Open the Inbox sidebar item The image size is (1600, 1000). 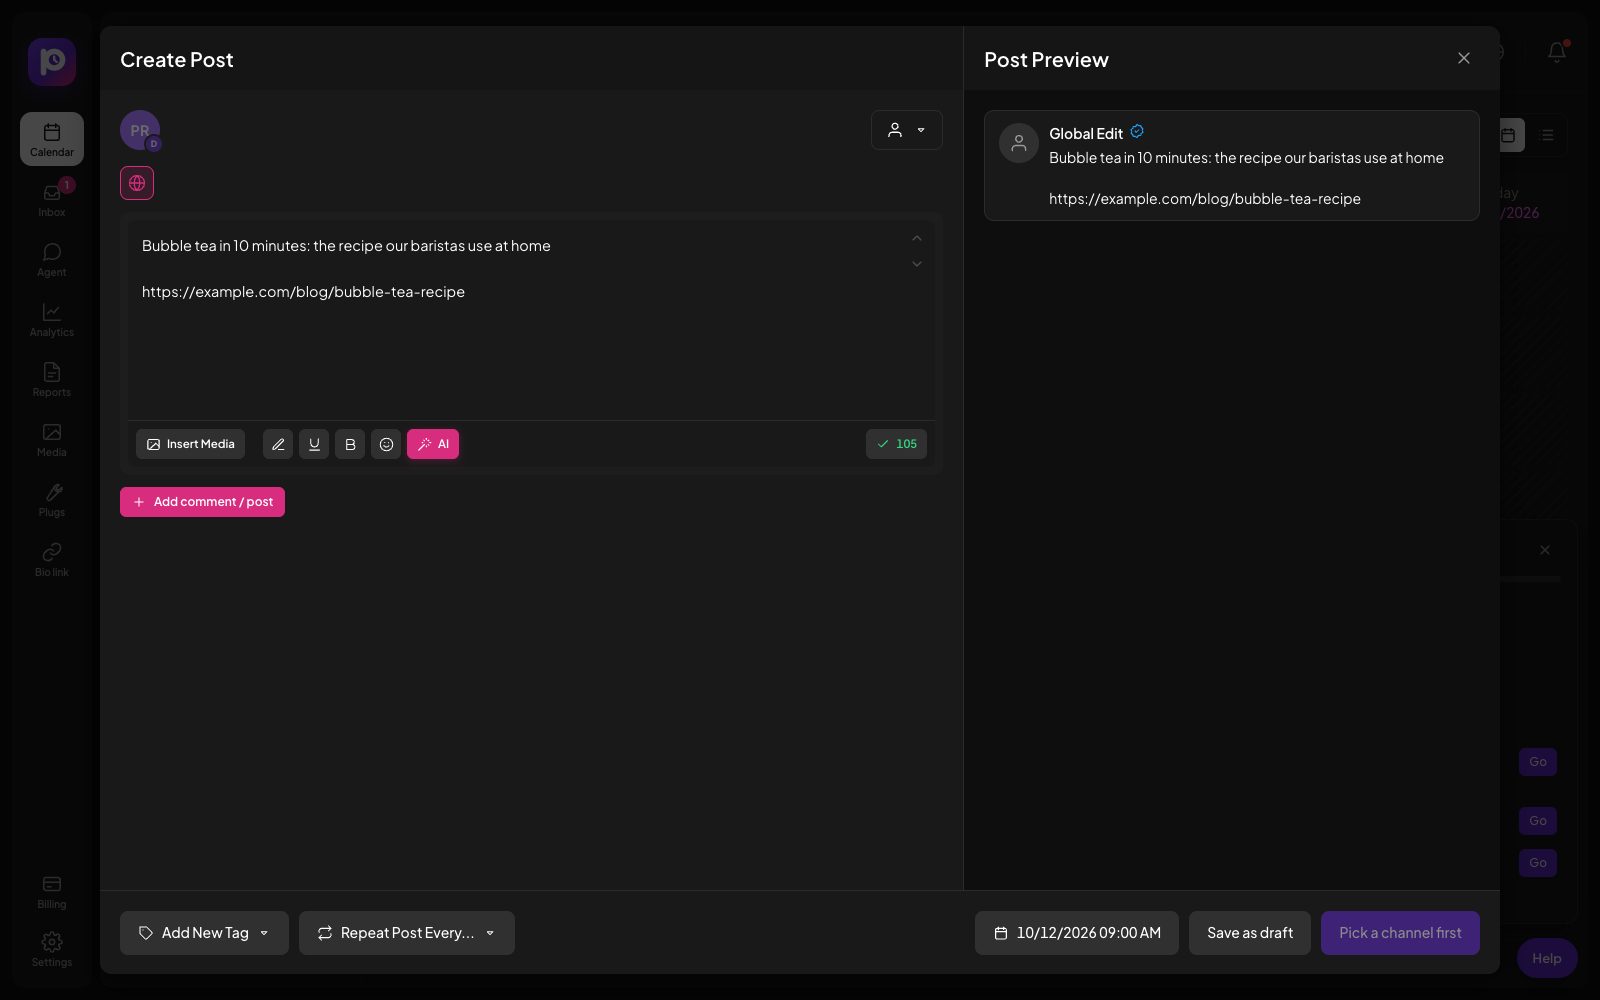[x=52, y=199]
